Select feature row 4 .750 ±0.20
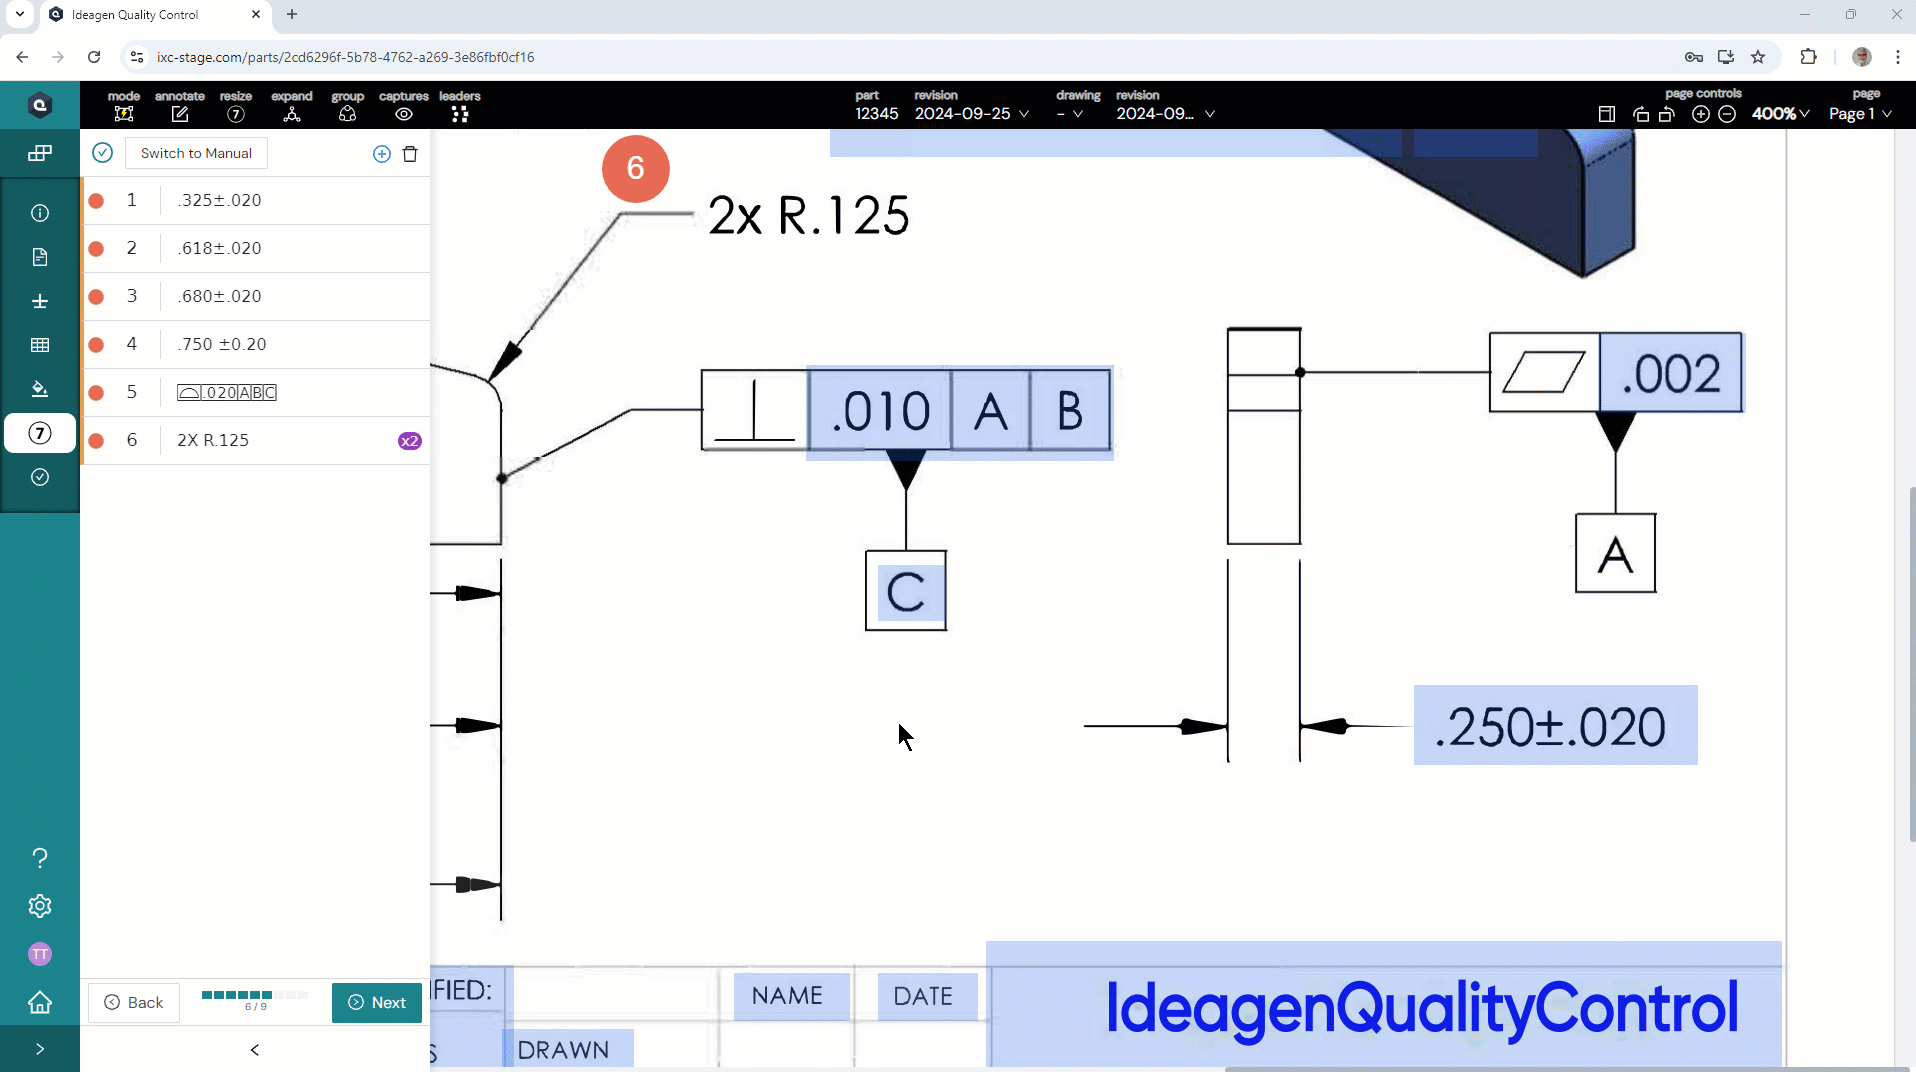The image size is (1916, 1072). [x=256, y=344]
